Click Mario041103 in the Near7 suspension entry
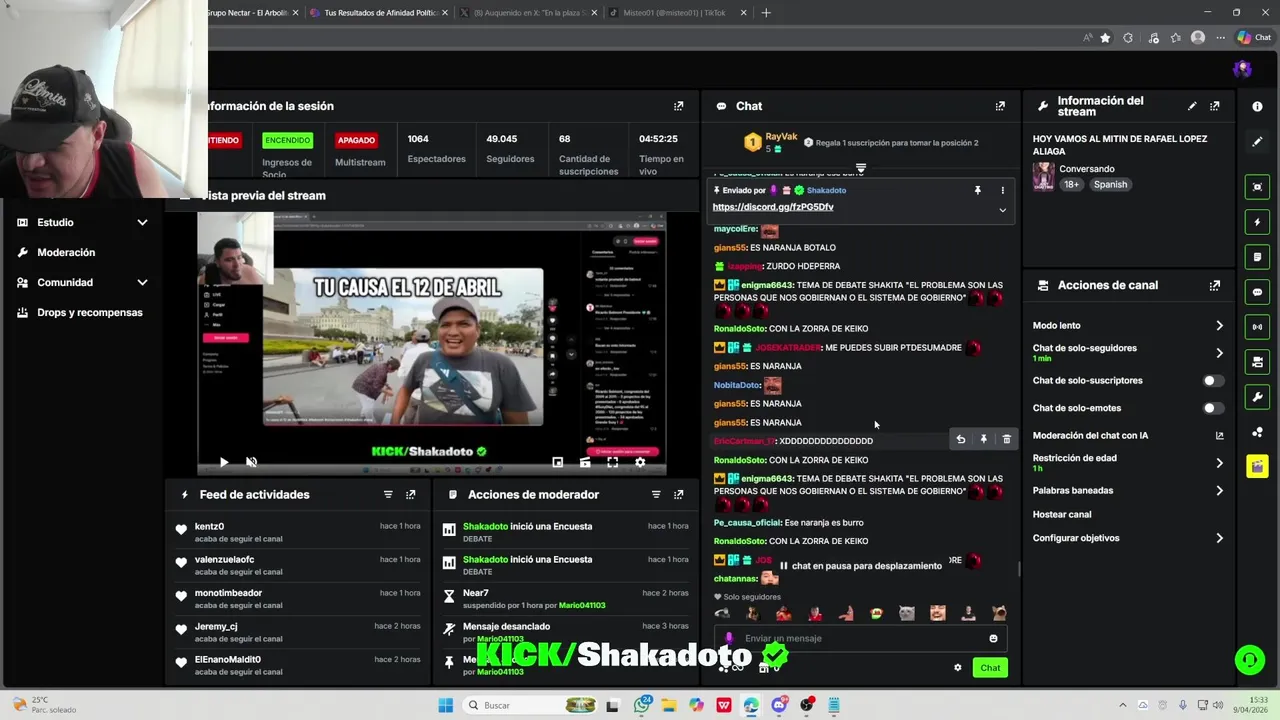 tap(582, 605)
